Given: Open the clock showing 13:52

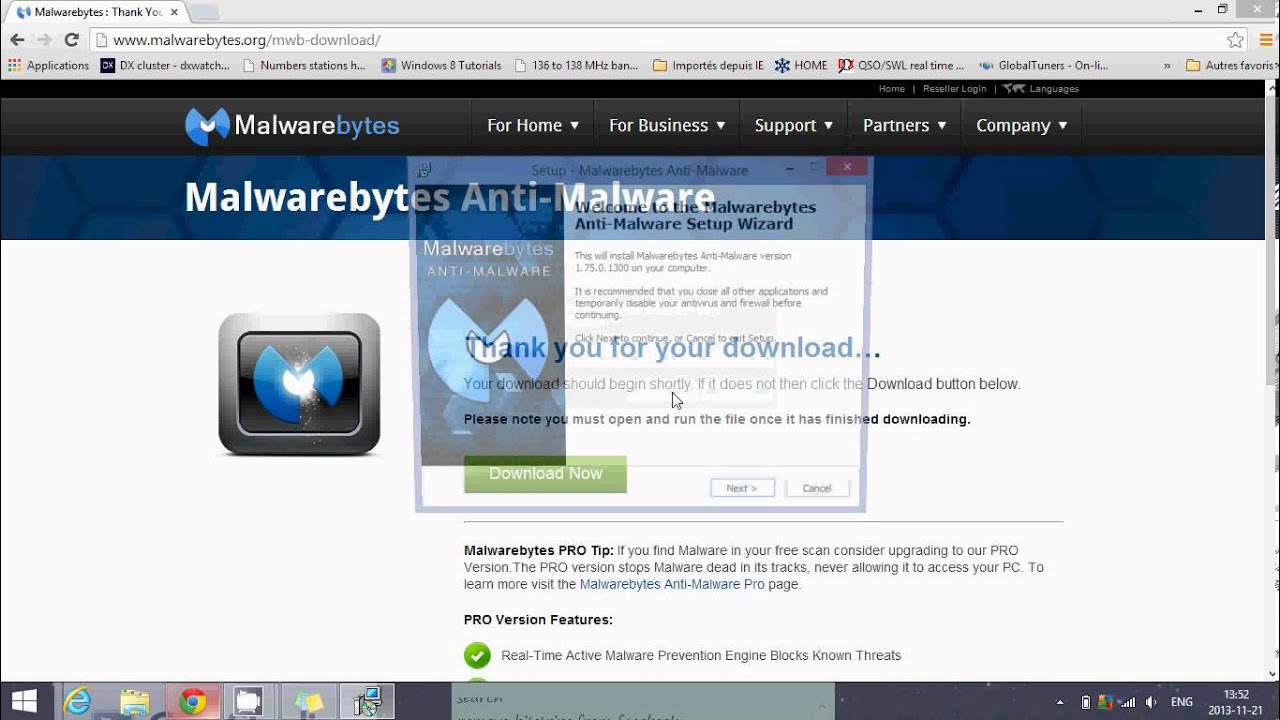Looking at the screenshot, I should tap(1236, 702).
